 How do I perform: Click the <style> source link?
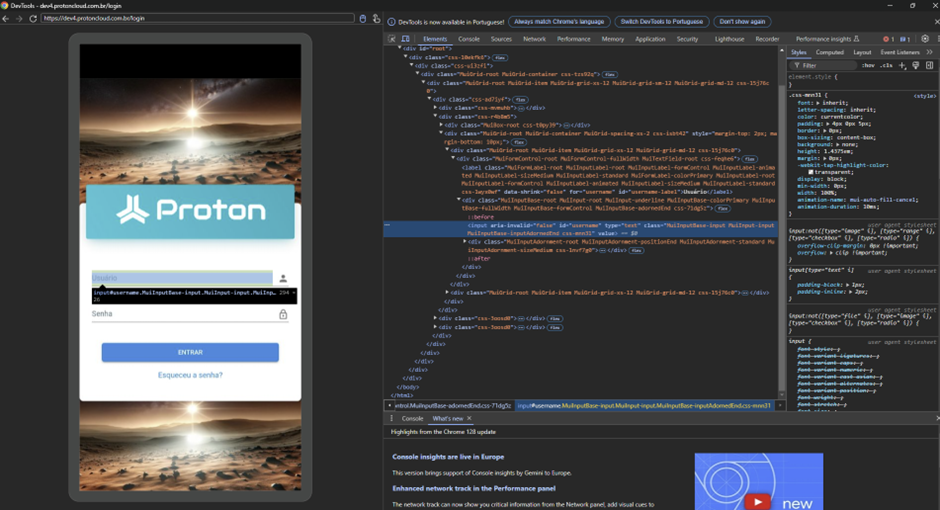click(x=924, y=96)
